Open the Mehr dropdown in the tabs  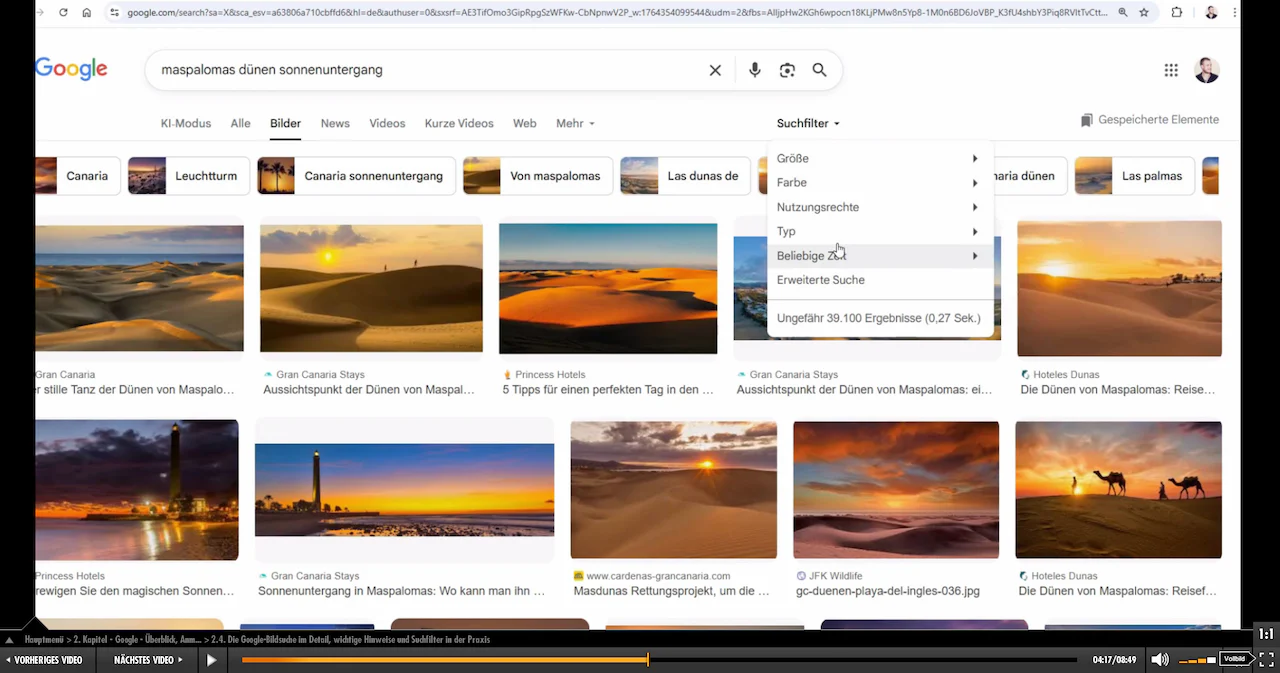575,124
